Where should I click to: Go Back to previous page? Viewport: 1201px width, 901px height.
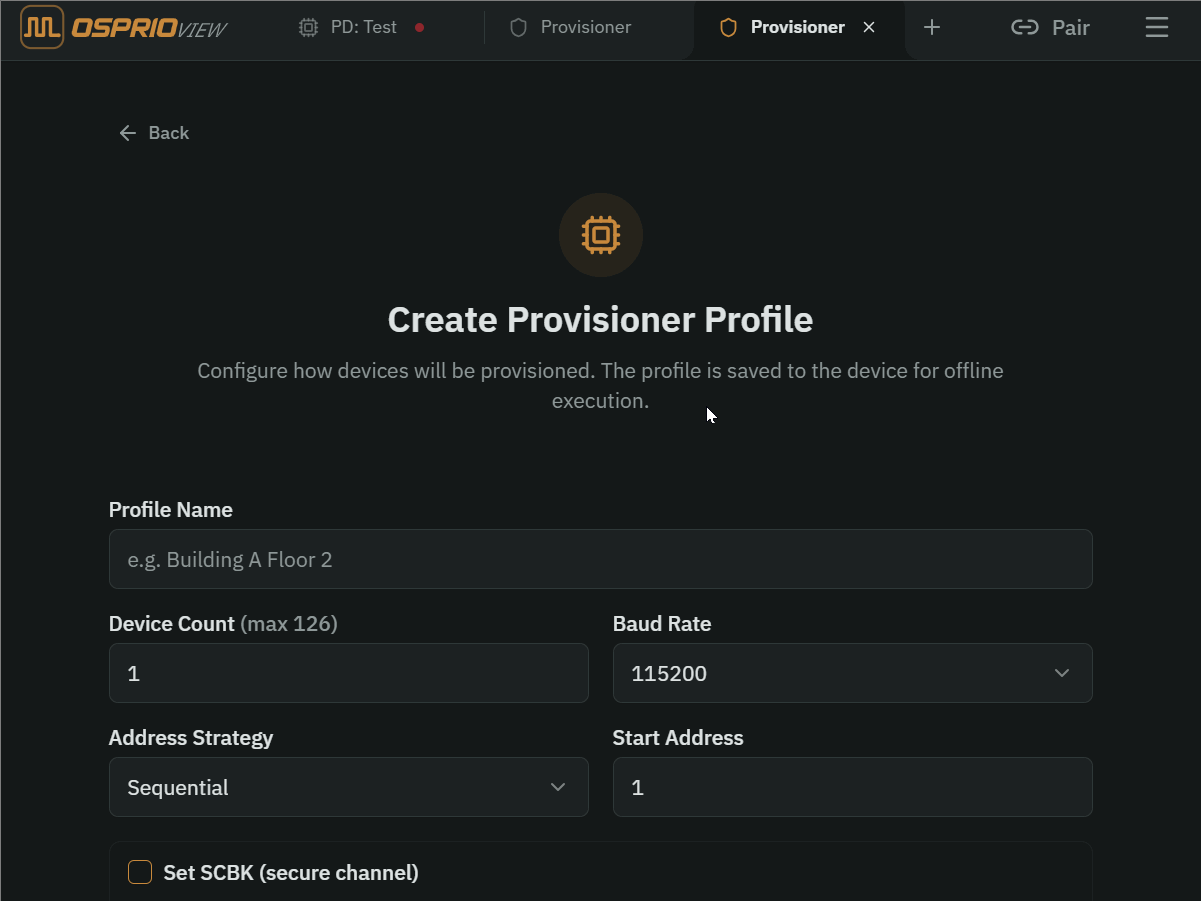click(154, 133)
